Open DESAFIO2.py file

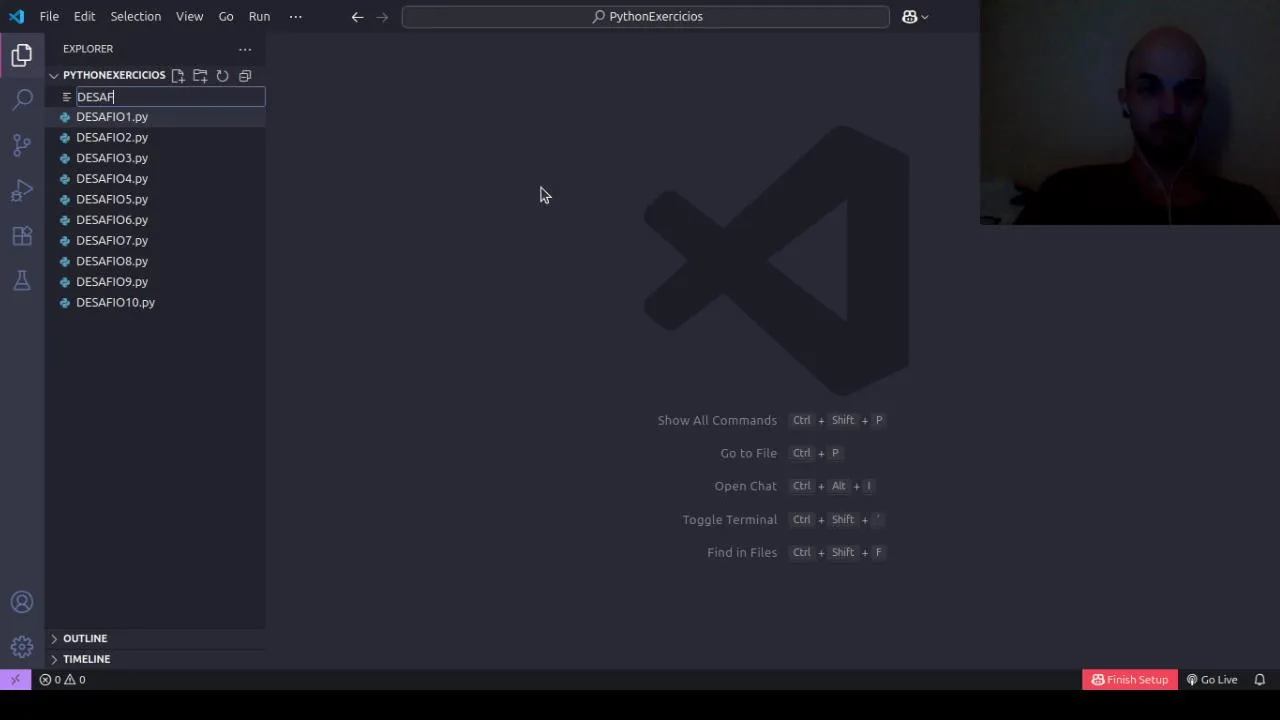(112, 137)
